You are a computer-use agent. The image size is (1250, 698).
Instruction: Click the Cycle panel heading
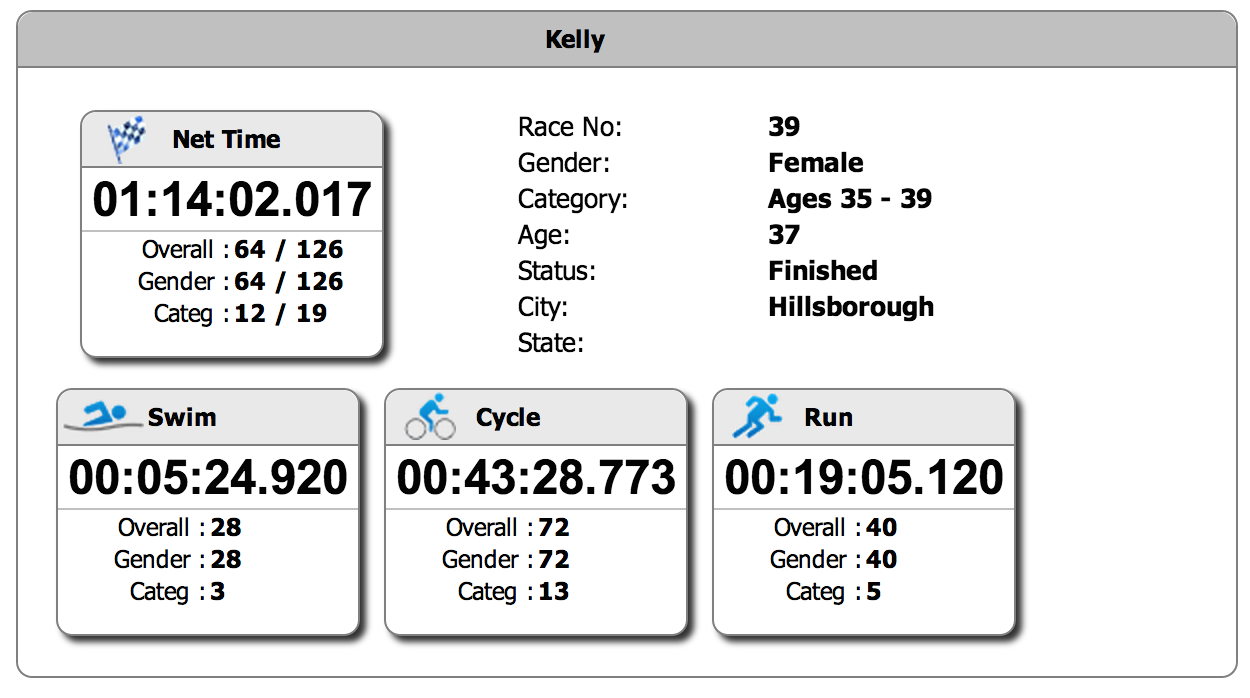[508, 417]
